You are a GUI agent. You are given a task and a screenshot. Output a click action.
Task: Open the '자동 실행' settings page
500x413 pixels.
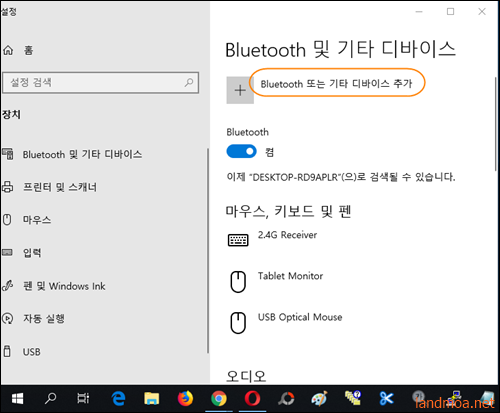point(44,319)
